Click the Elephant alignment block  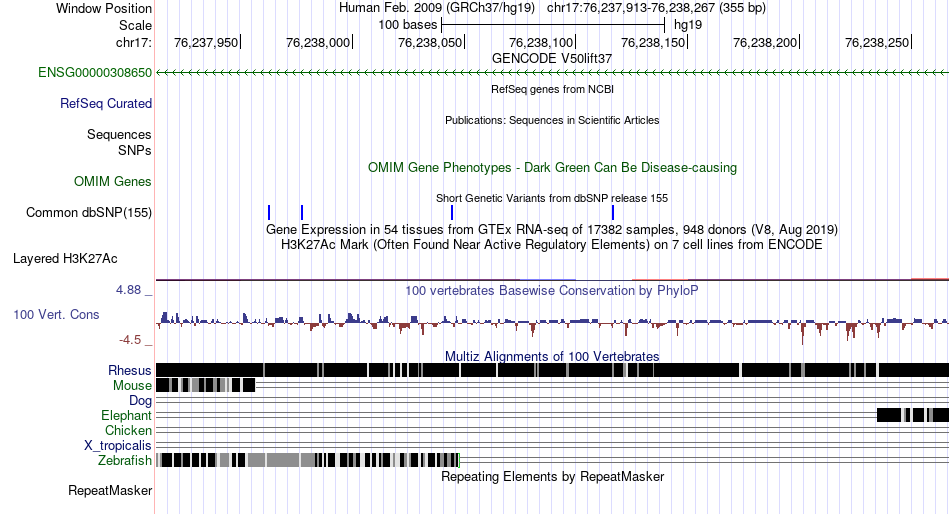click(x=912, y=415)
